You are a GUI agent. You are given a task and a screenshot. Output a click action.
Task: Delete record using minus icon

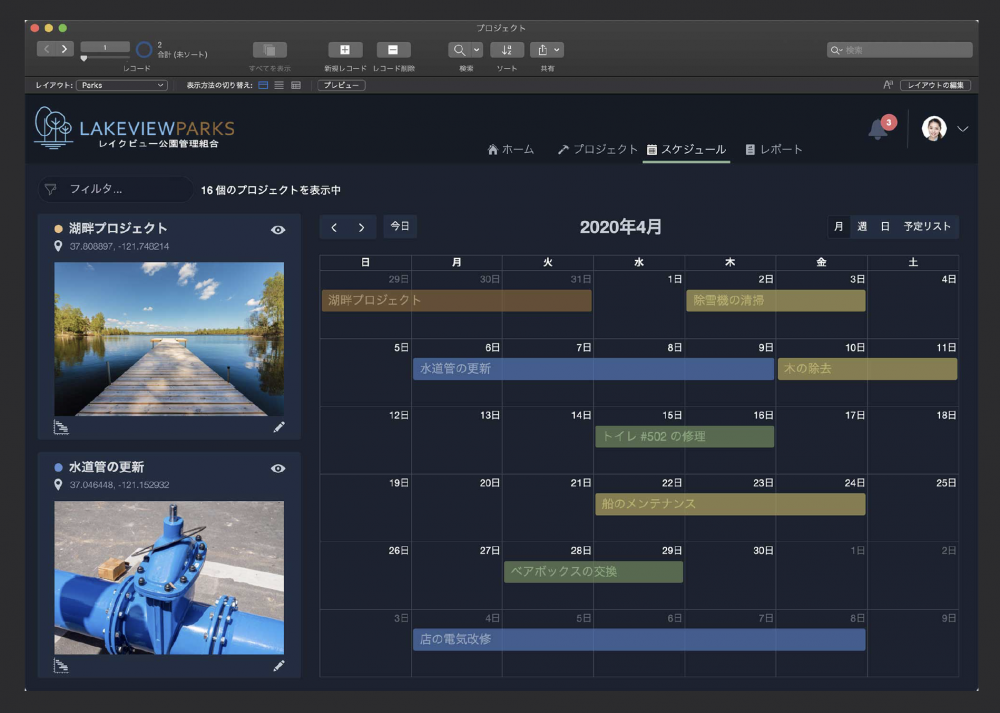393,50
